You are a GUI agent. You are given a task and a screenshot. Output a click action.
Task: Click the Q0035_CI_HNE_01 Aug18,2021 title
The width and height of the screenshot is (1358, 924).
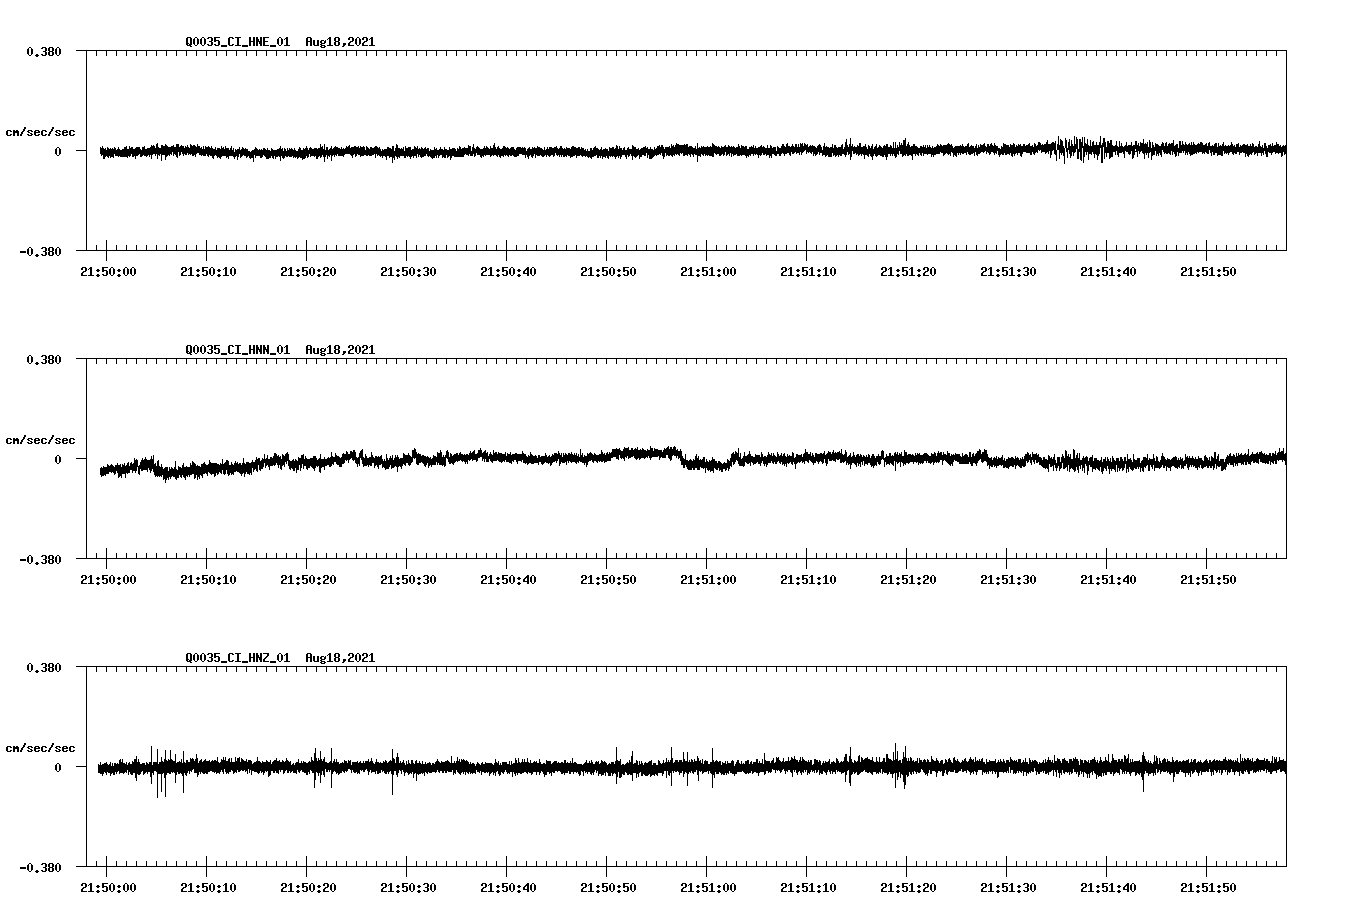pyautogui.click(x=280, y=42)
